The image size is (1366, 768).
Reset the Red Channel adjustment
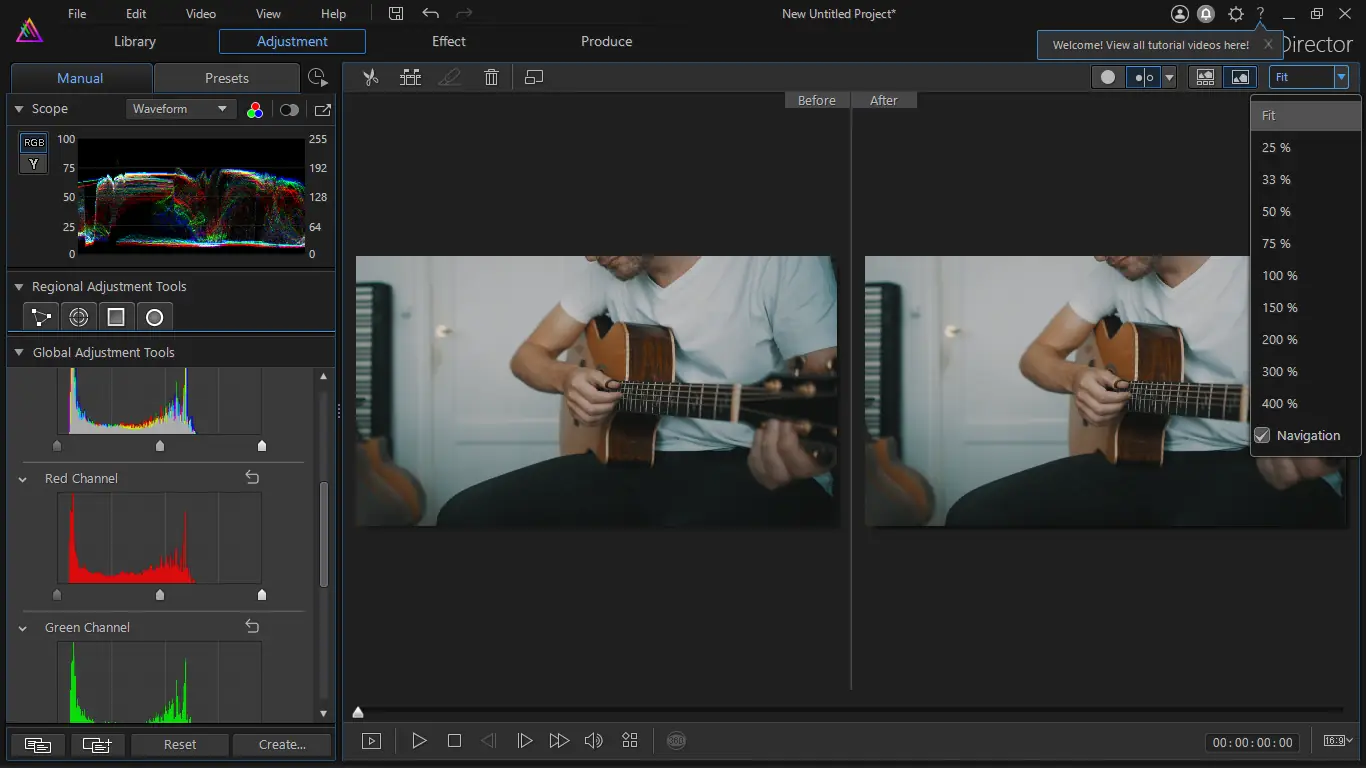(252, 478)
